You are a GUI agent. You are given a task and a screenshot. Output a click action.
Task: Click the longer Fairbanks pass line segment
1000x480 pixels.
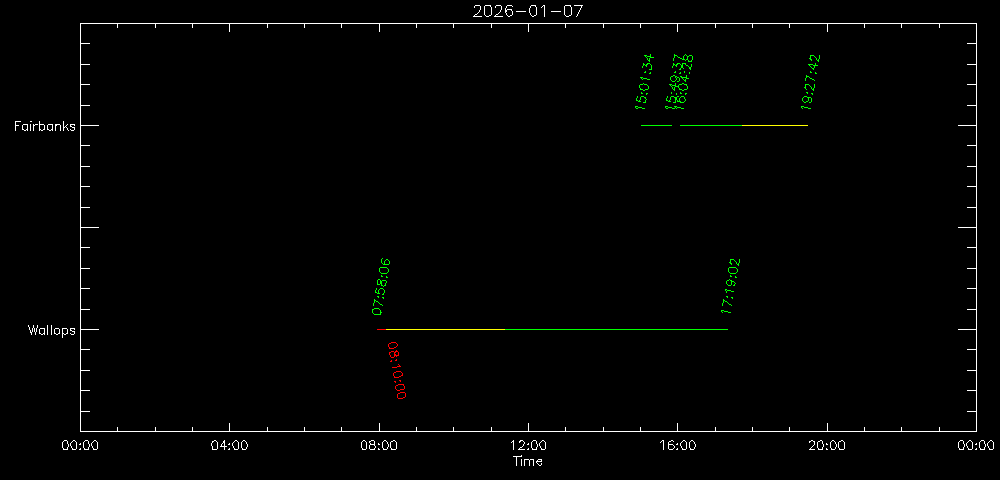(743, 125)
